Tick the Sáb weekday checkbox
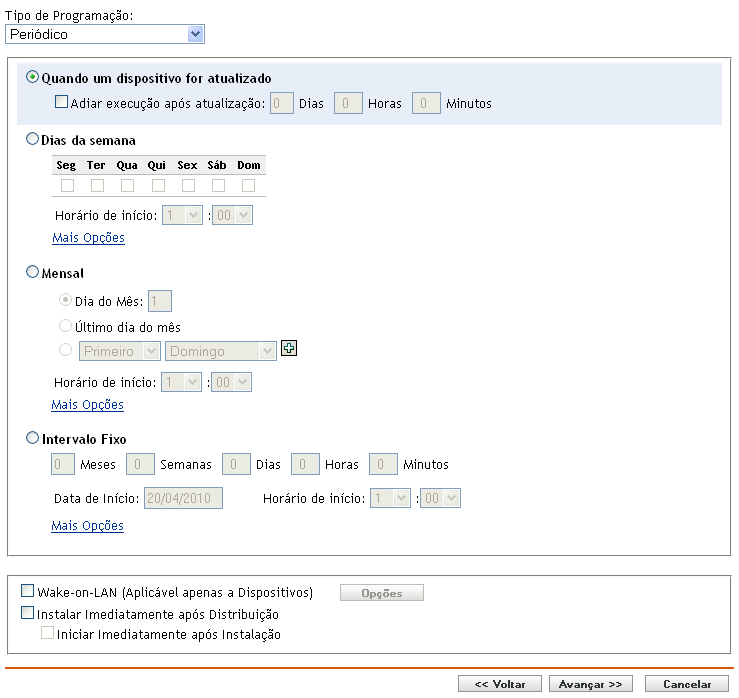This screenshot has width=739, height=698. pyautogui.click(x=218, y=185)
